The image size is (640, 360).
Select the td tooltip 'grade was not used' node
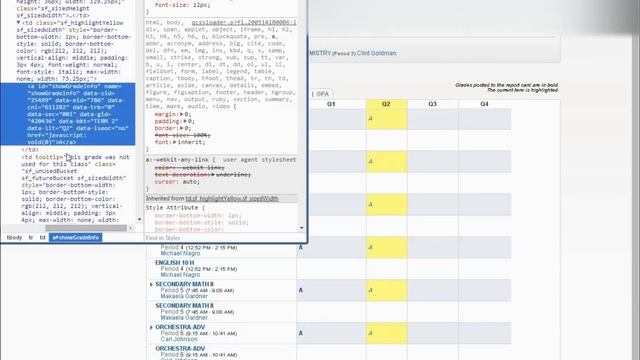[x=75, y=188]
